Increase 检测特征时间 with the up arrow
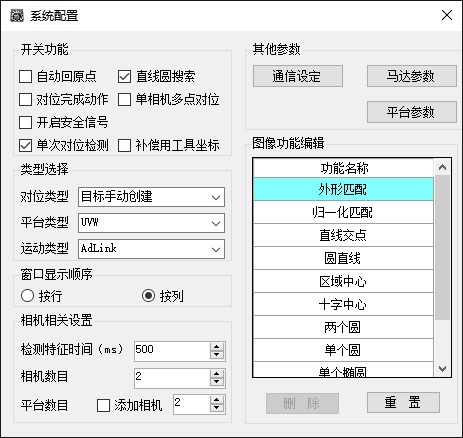The height and width of the screenshot is (438, 463). click(217, 347)
